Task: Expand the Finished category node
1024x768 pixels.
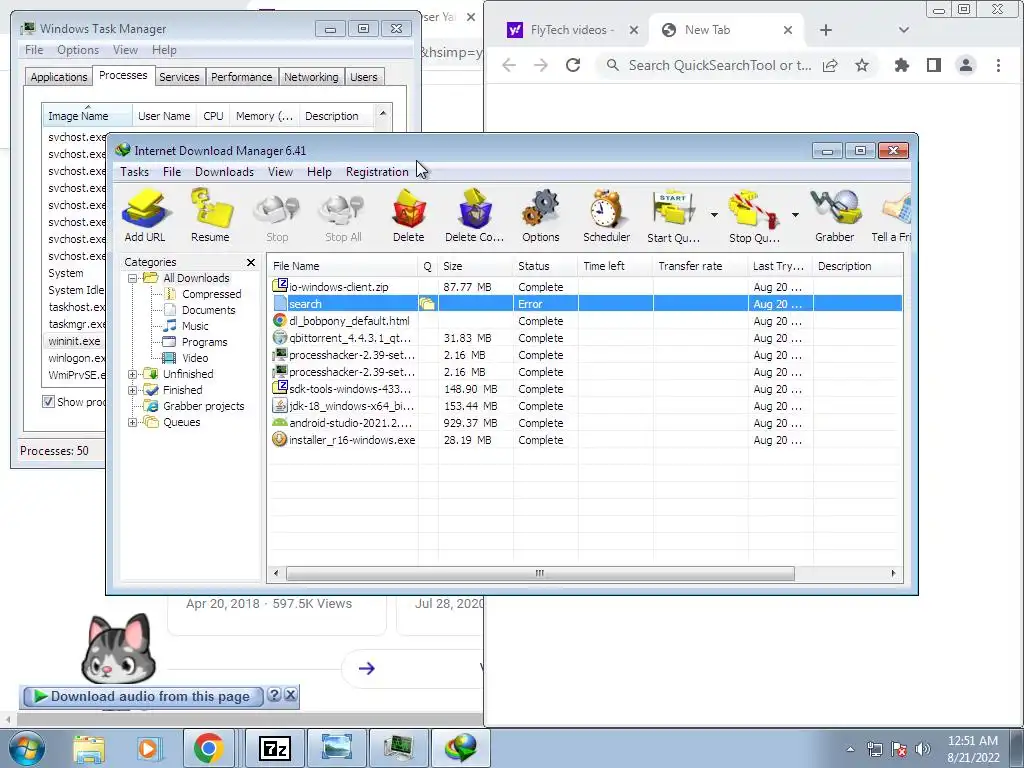Action: (133, 390)
